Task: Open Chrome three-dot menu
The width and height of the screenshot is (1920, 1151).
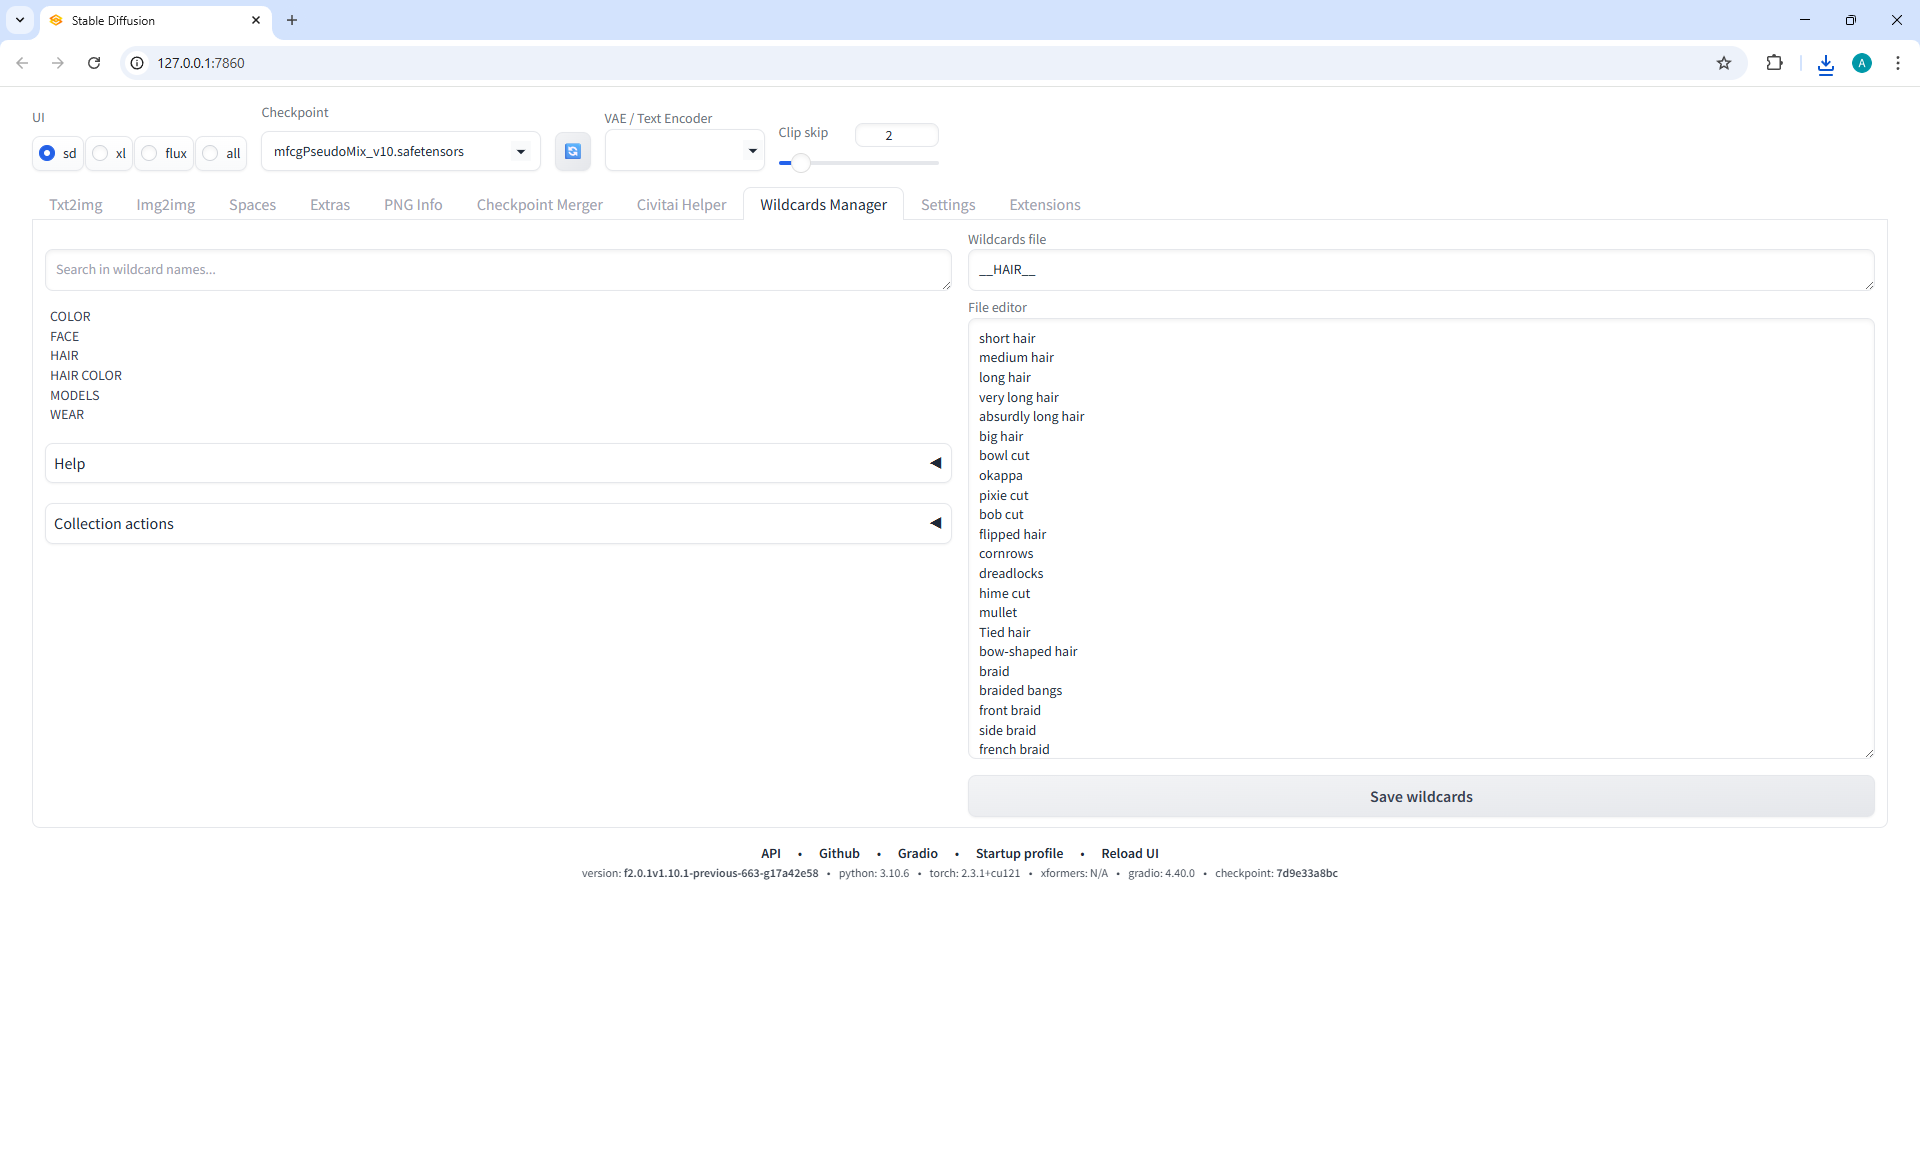Action: pyautogui.click(x=1897, y=63)
